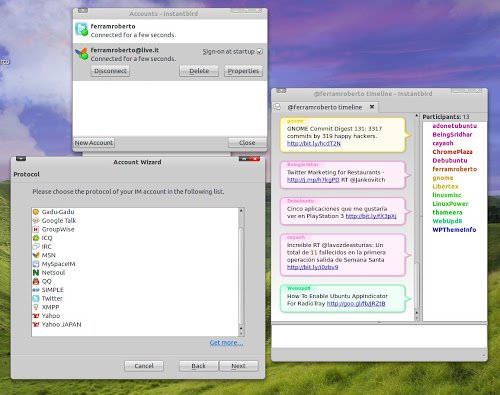Click the New Account button
Viewport: 500px width, 395px height.
[94, 143]
